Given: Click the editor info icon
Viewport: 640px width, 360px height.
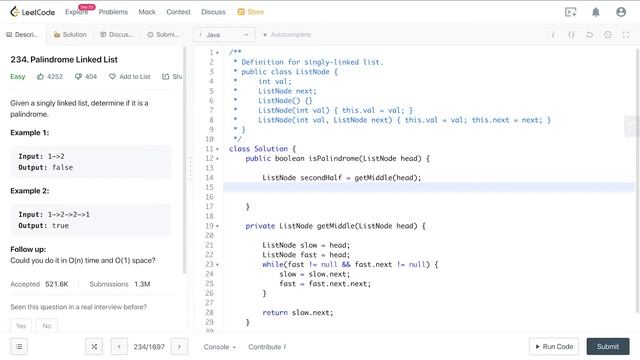Looking at the screenshot, I should 553,35.
